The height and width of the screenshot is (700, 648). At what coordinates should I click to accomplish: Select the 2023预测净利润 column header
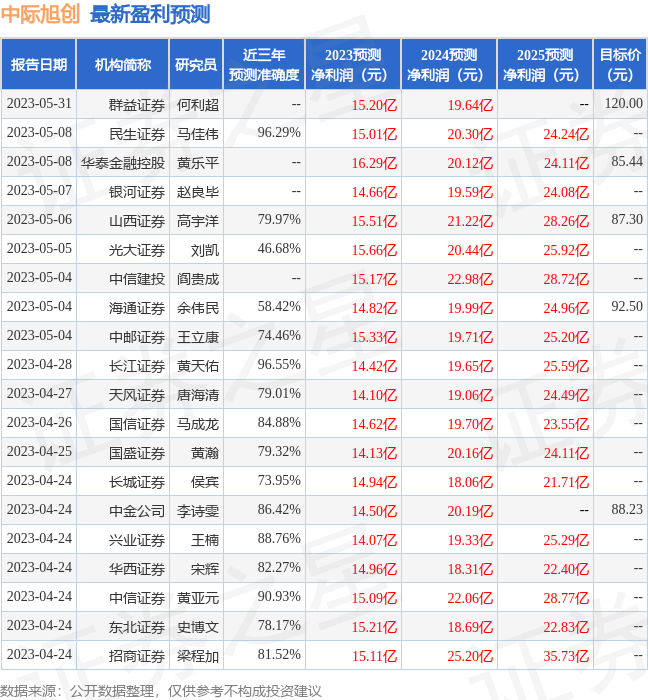coord(353,65)
